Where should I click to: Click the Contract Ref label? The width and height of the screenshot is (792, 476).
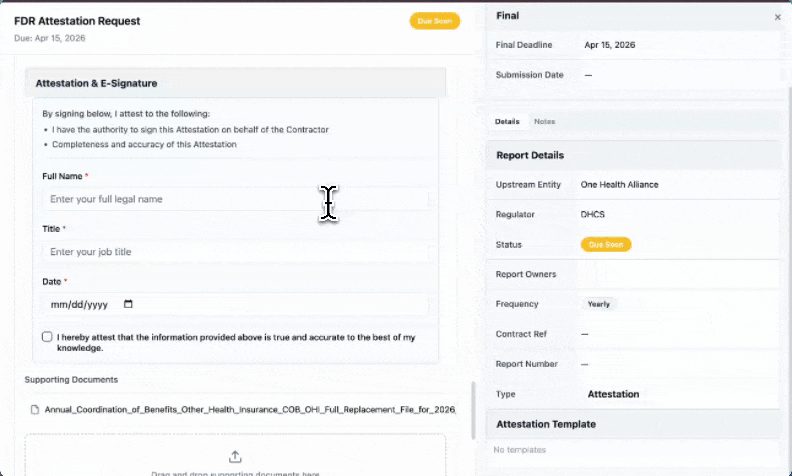(x=521, y=334)
